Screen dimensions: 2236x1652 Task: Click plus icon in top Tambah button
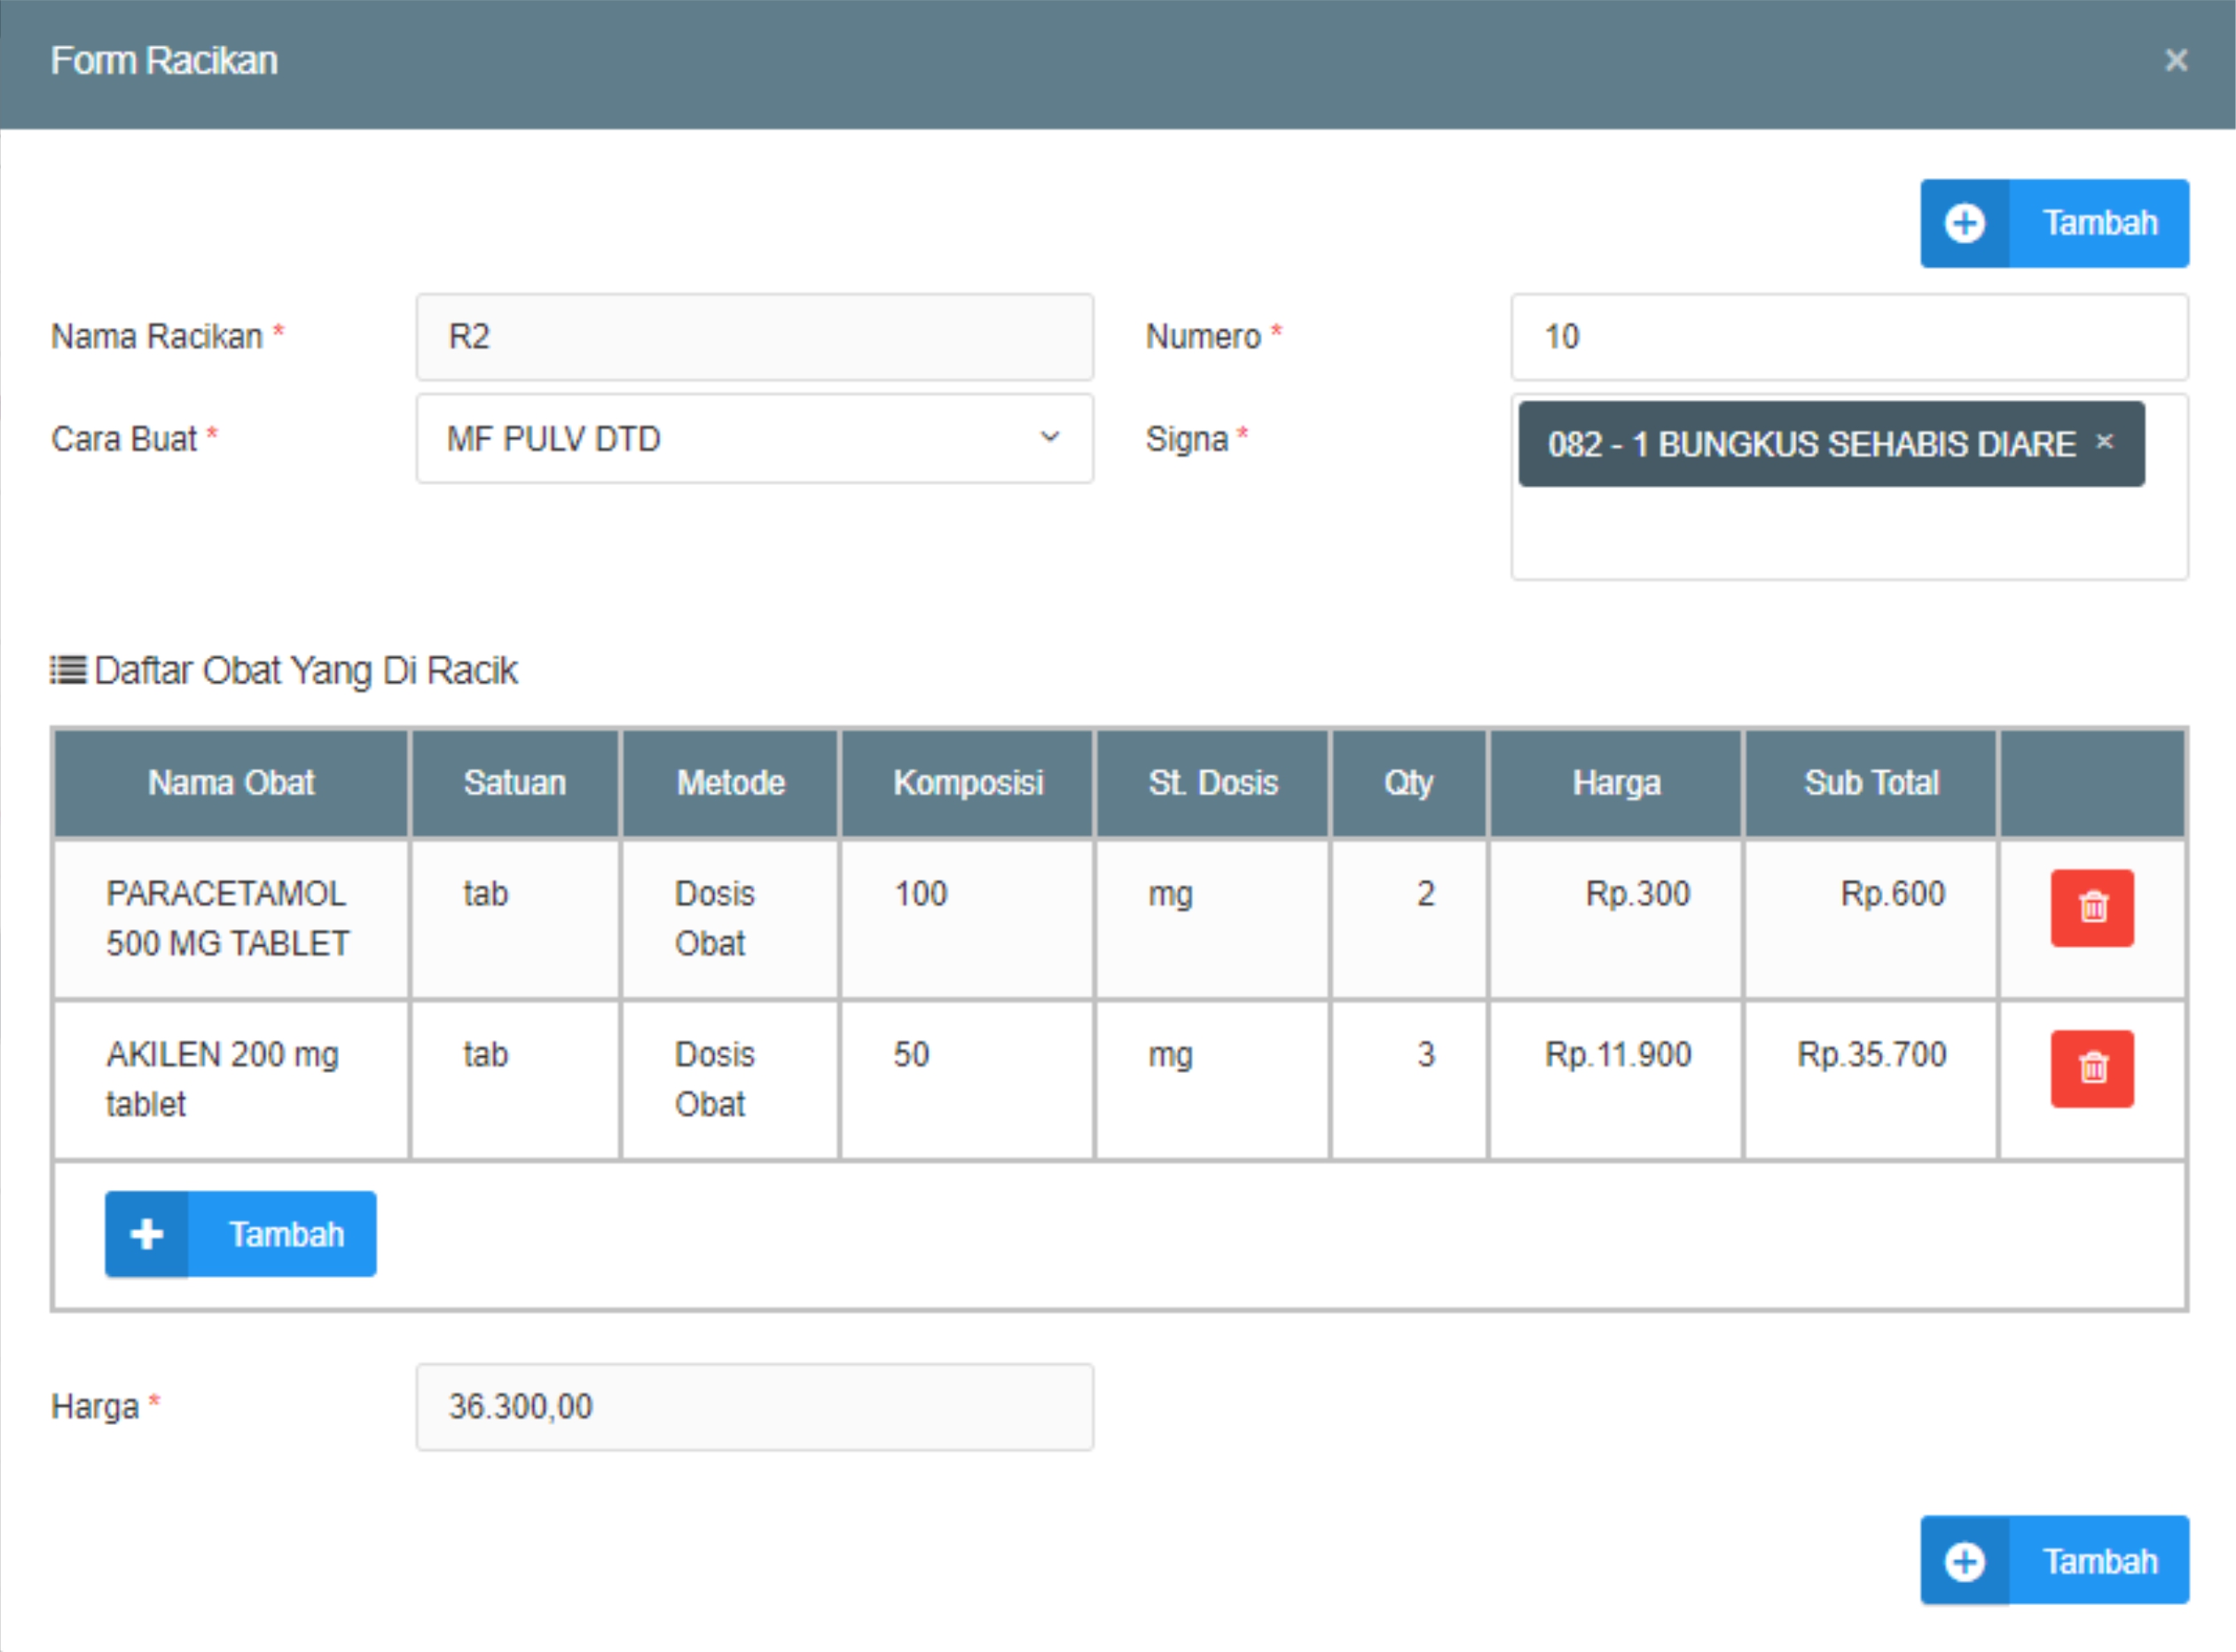tap(1964, 223)
